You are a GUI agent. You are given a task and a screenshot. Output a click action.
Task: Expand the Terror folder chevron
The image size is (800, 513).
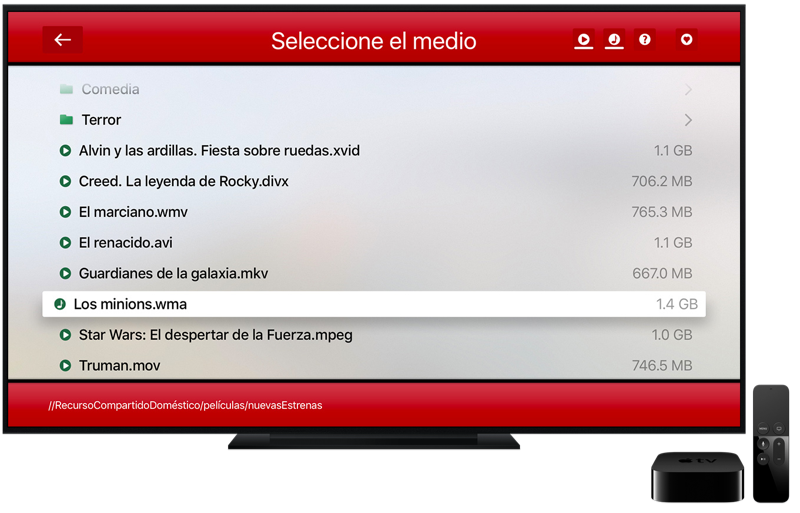point(688,120)
